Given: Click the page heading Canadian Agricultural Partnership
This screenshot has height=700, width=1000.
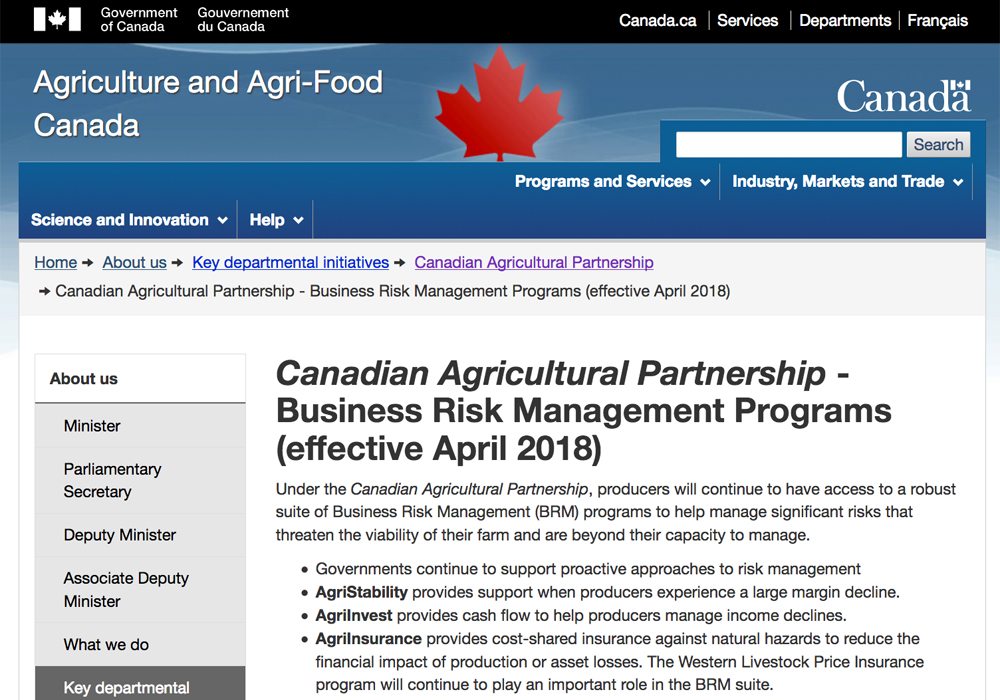Looking at the screenshot, I should click(x=584, y=411).
